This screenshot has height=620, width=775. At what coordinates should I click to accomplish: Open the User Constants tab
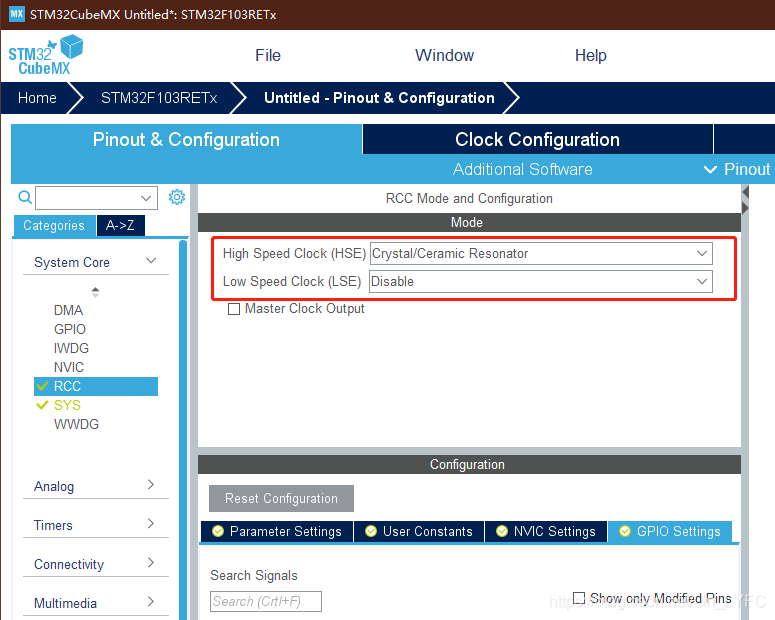419,531
